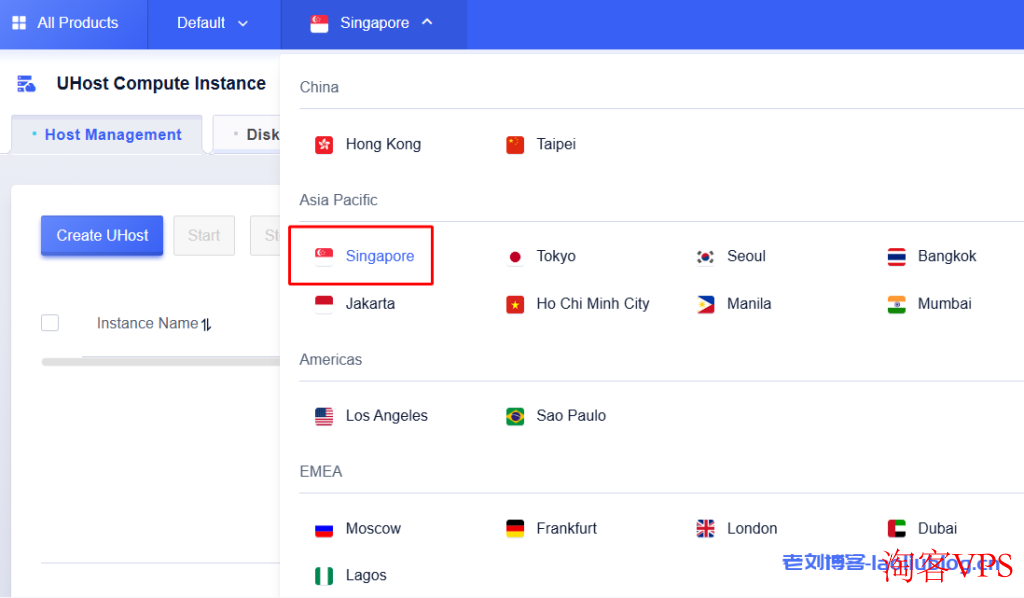Toggle the select-all instances checkbox

pos(50,323)
